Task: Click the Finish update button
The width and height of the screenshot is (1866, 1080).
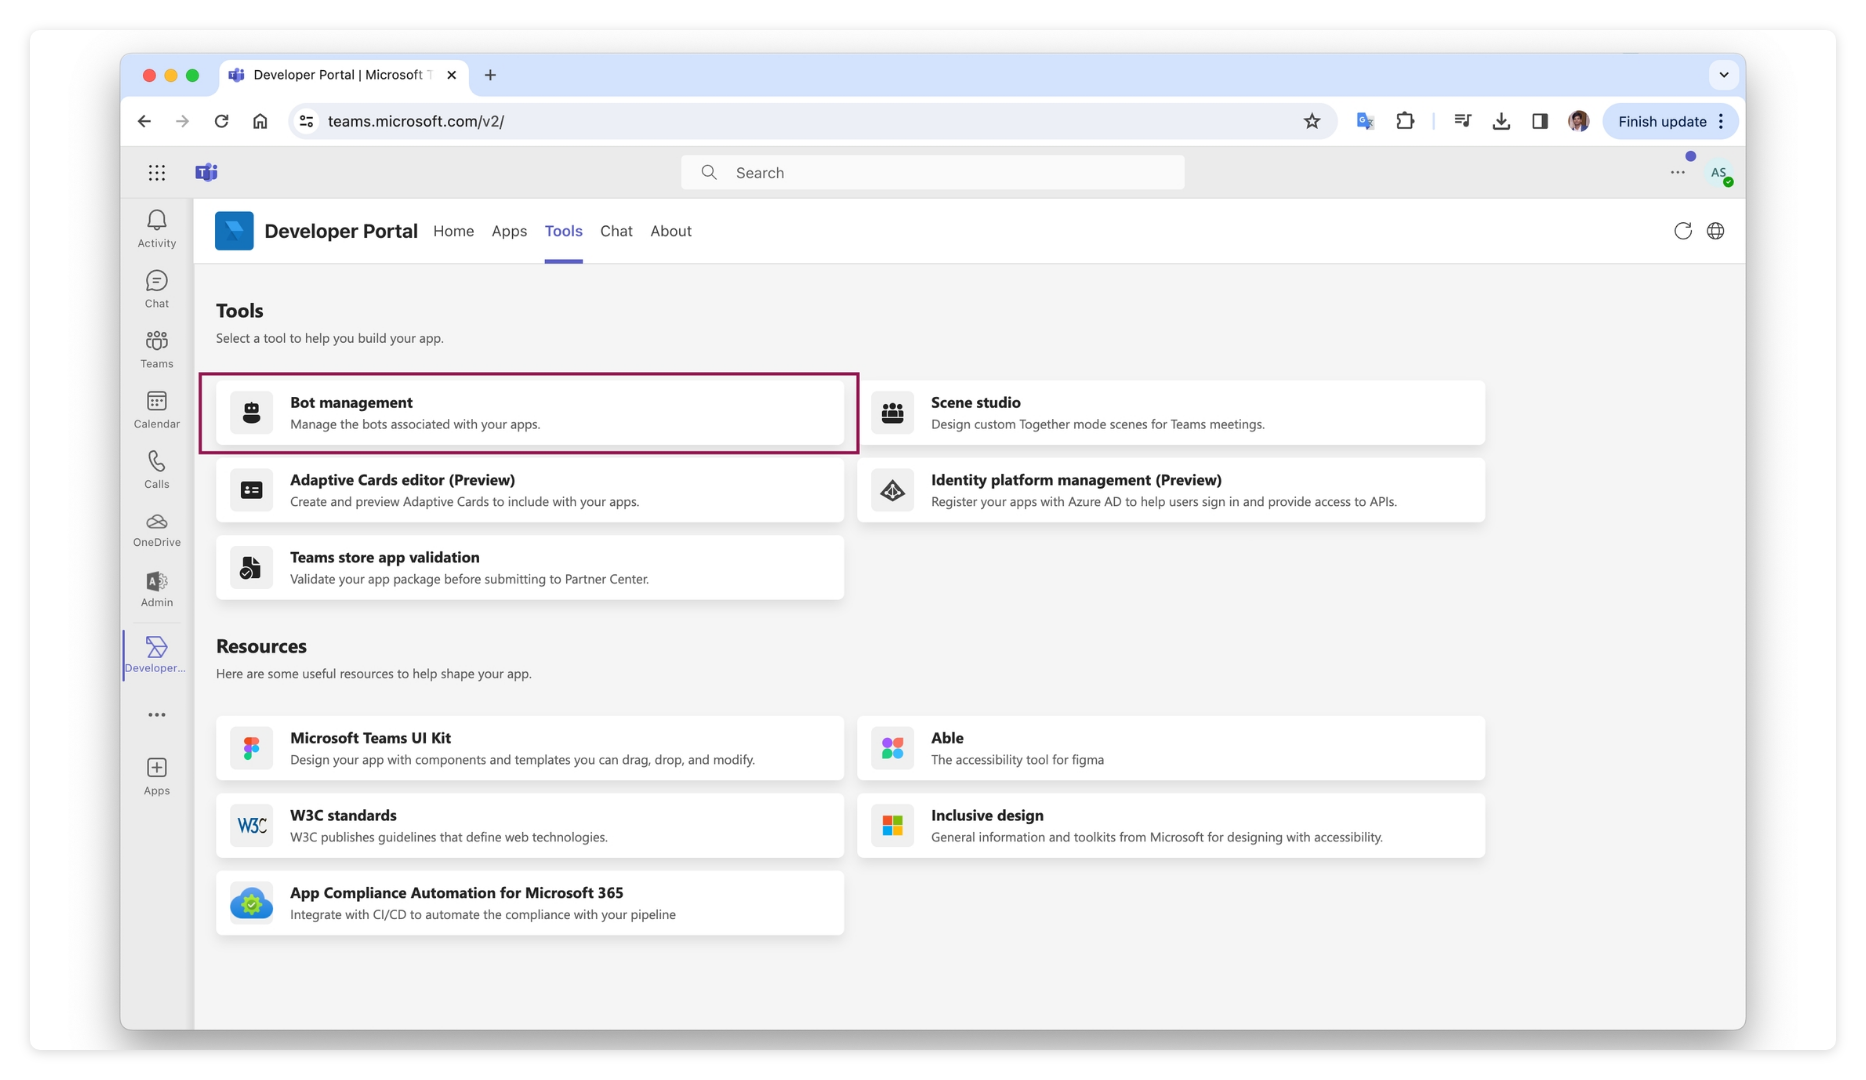Action: [x=1662, y=121]
